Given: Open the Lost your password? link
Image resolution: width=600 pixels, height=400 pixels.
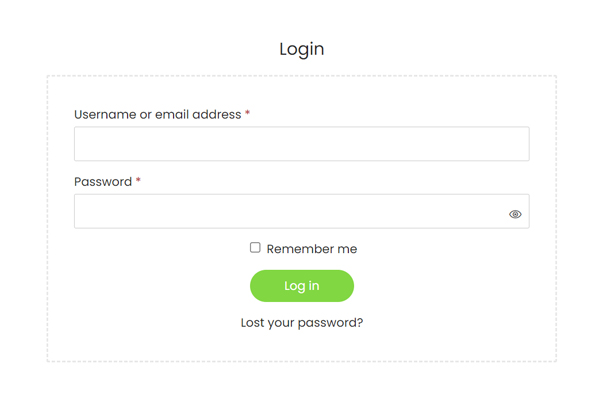Looking at the screenshot, I should (301, 323).
